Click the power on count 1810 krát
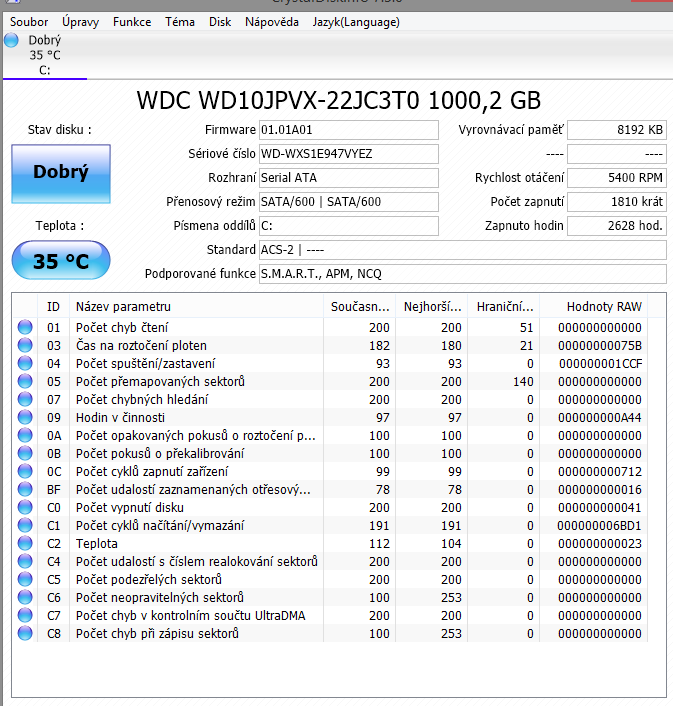The image size is (673, 706). [x=617, y=202]
